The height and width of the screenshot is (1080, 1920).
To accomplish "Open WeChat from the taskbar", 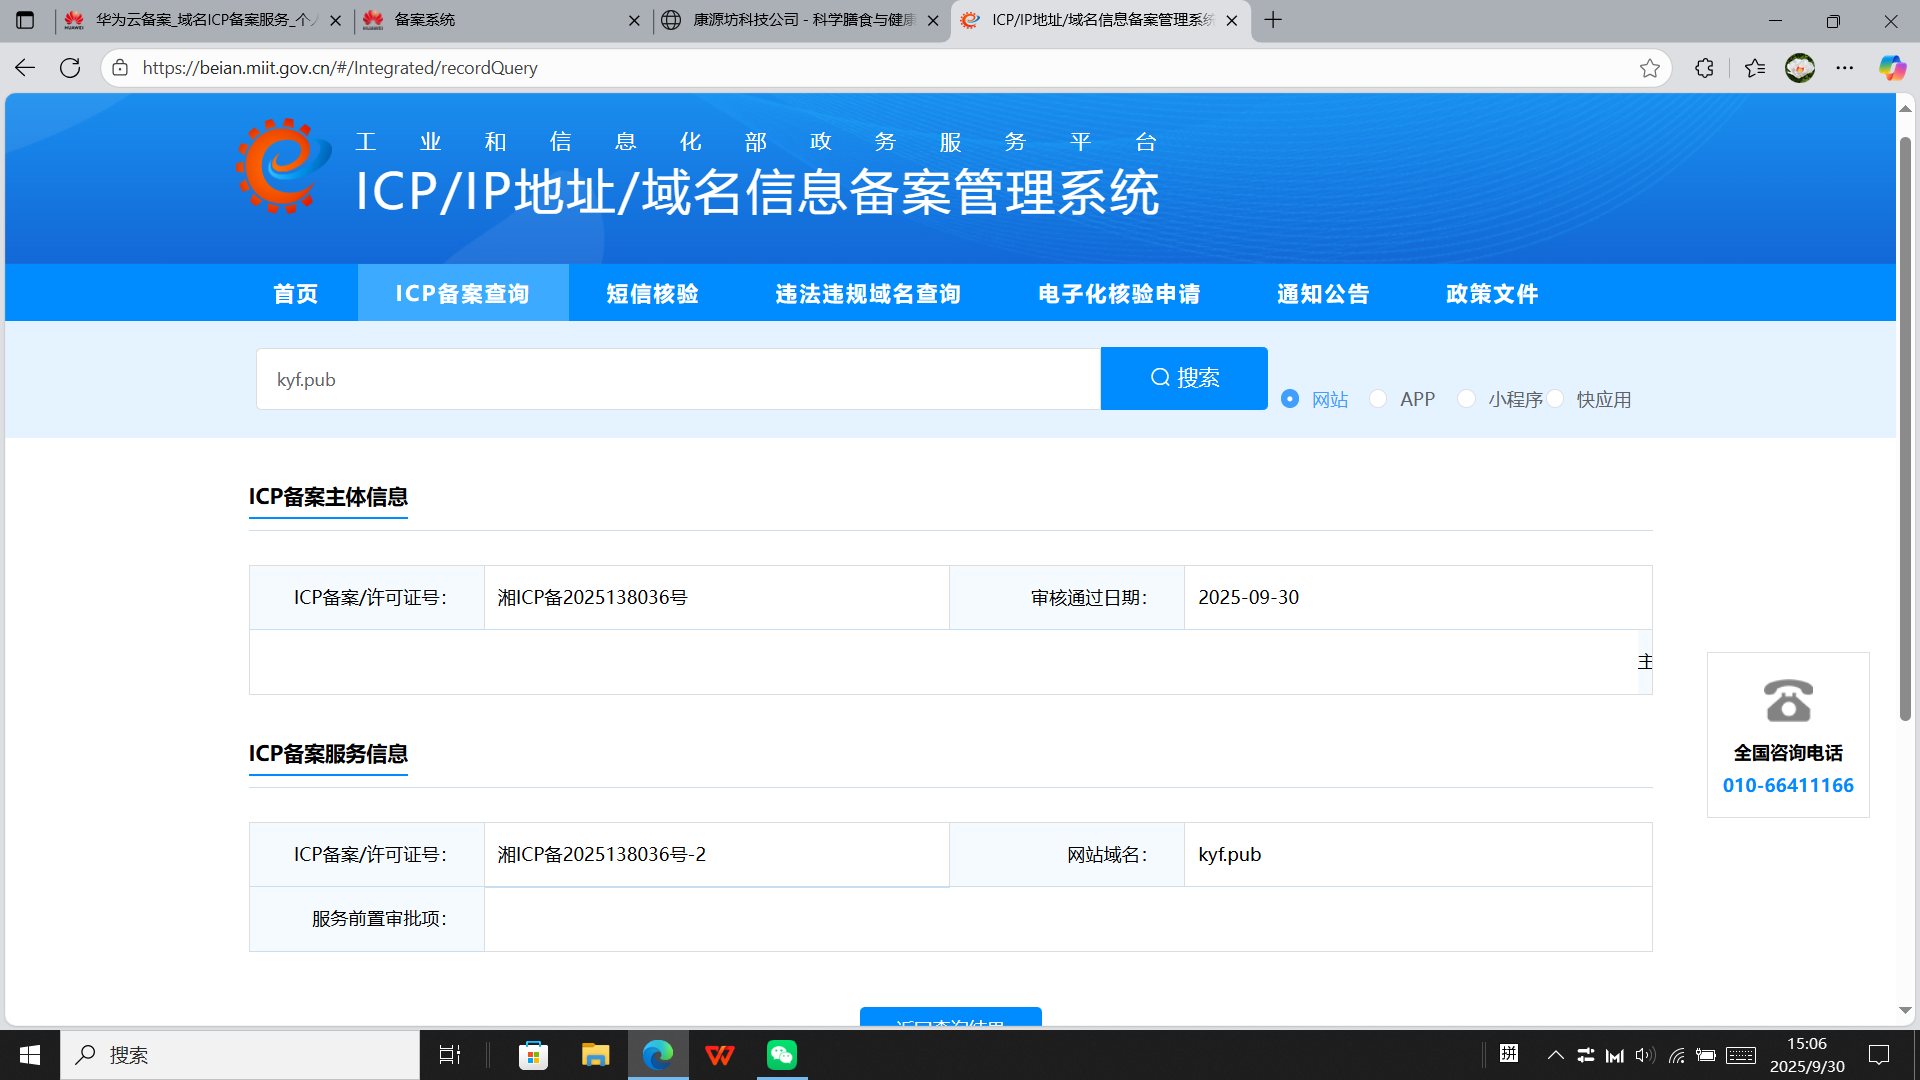I will [781, 1055].
